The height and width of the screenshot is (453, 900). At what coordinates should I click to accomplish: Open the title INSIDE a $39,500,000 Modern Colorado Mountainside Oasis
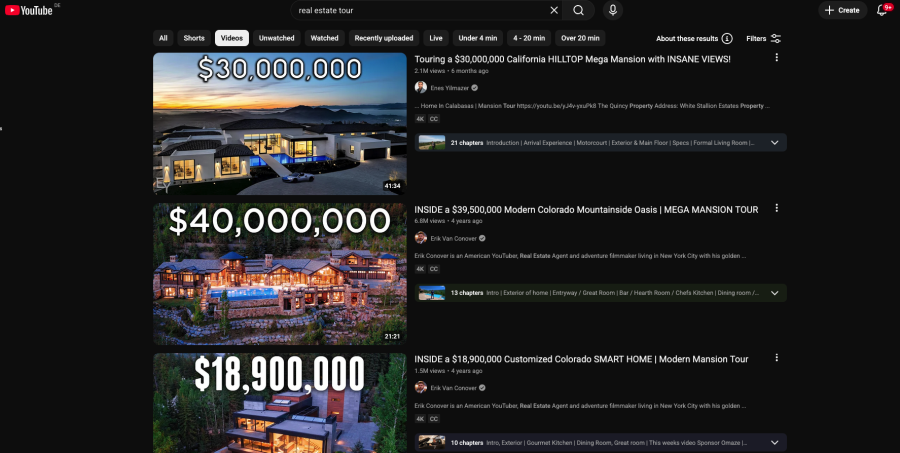point(586,210)
